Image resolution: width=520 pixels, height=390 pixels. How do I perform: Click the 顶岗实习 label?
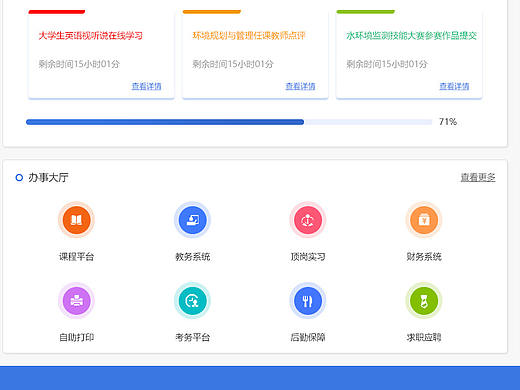click(x=308, y=257)
